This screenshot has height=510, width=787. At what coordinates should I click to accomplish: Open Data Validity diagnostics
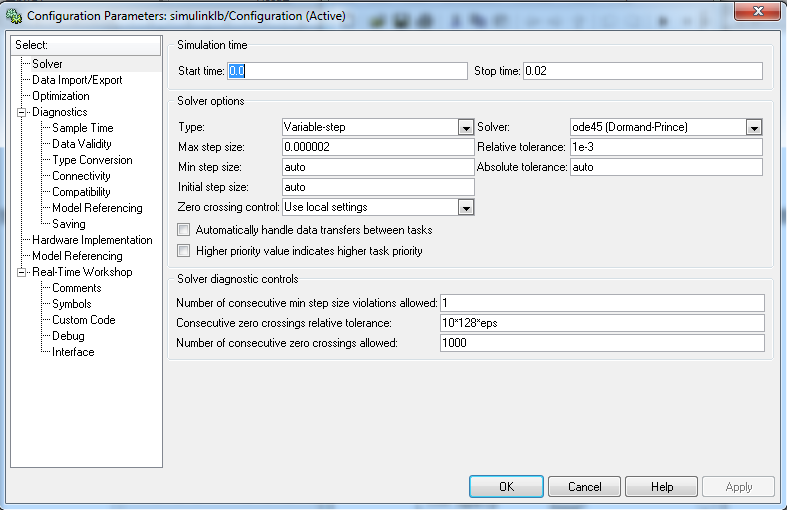pos(82,144)
